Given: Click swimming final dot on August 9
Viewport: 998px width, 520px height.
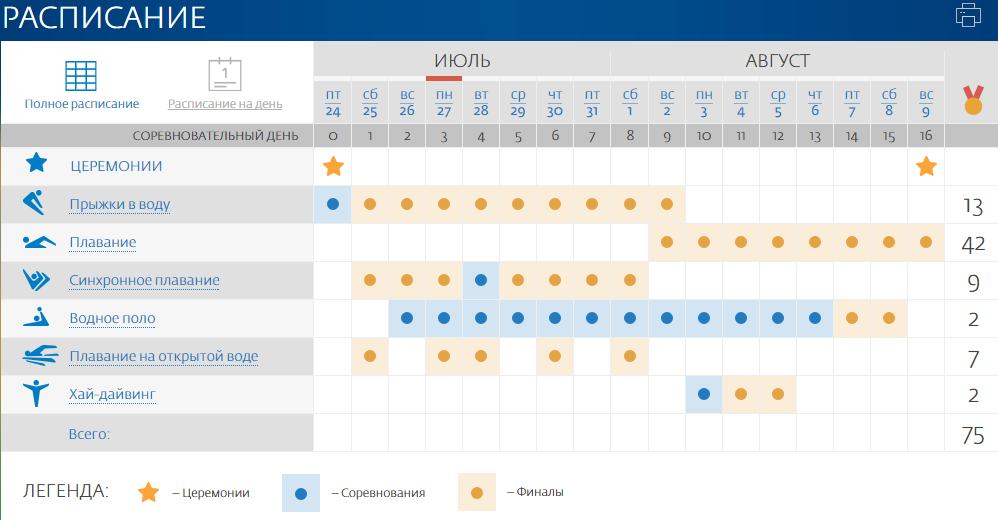Looking at the screenshot, I should point(926,242).
